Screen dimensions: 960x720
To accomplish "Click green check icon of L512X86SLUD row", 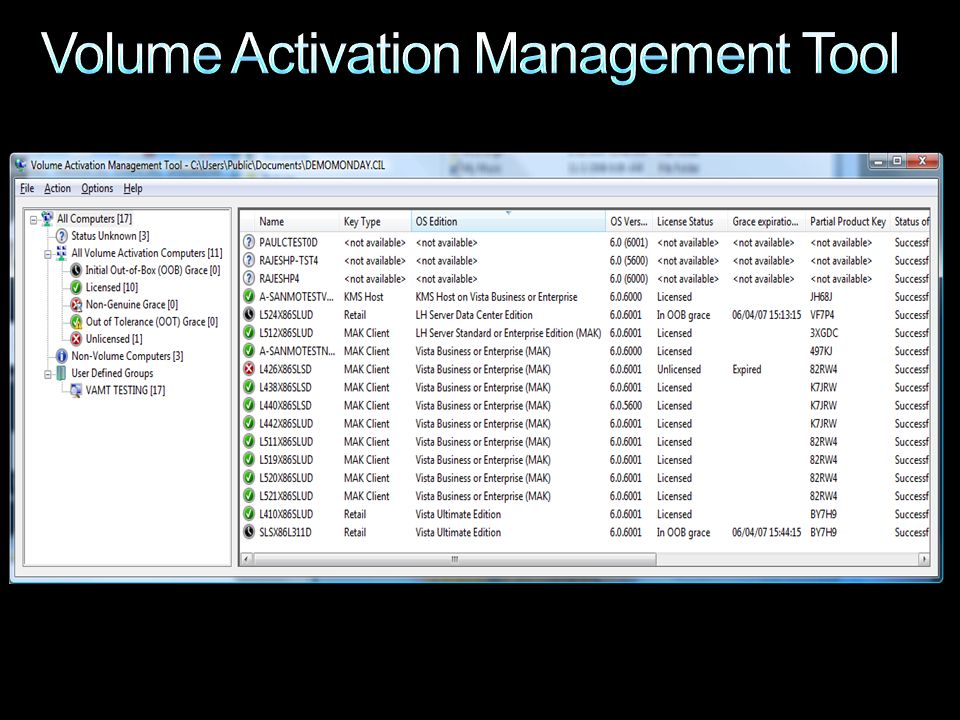I will (x=249, y=333).
